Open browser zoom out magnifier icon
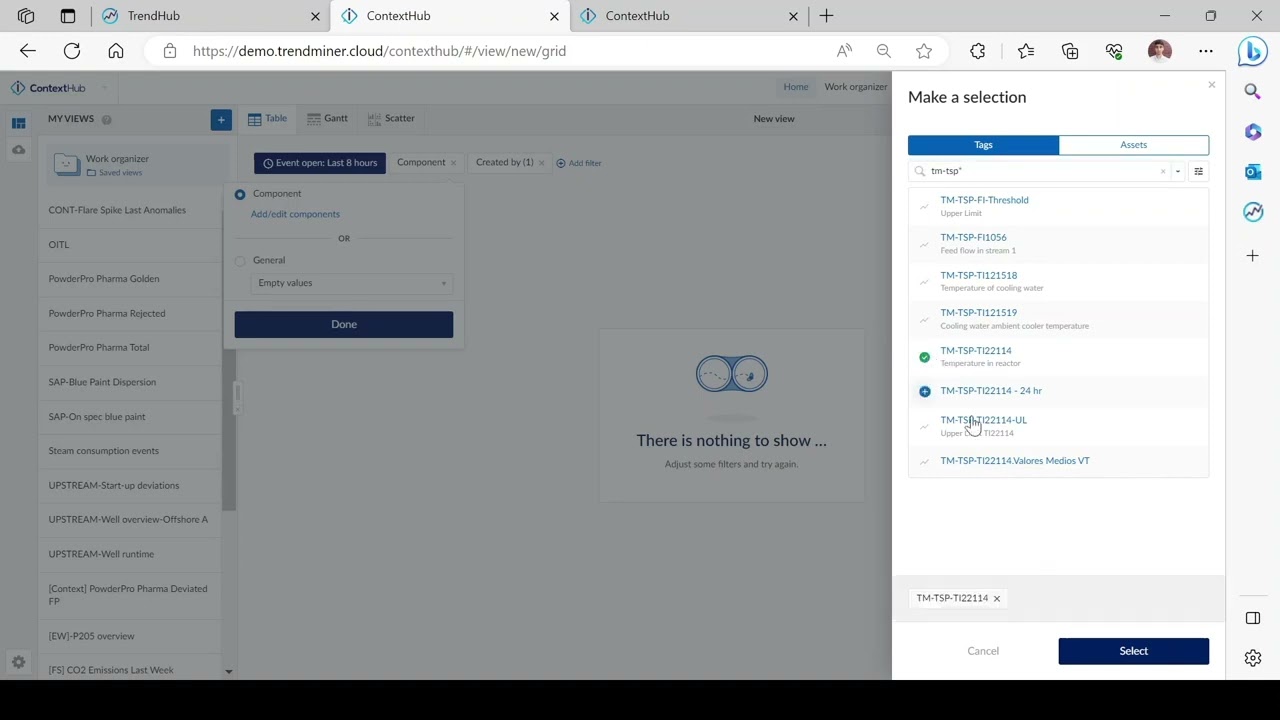 pyautogui.click(x=884, y=51)
